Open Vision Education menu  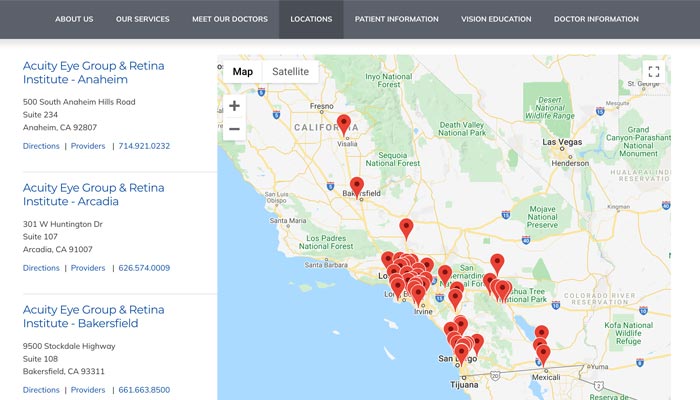point(496,19)
